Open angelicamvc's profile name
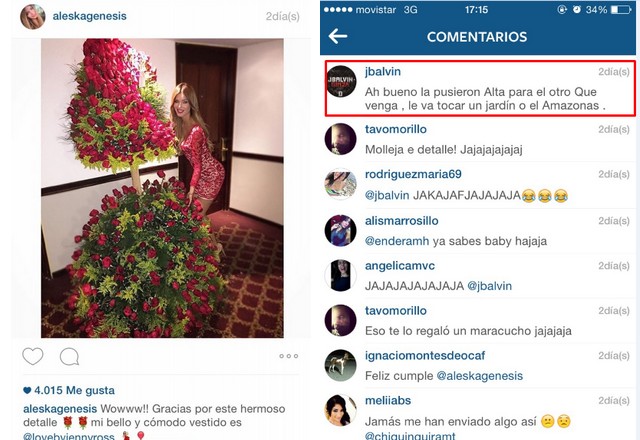 pos(400,266)
